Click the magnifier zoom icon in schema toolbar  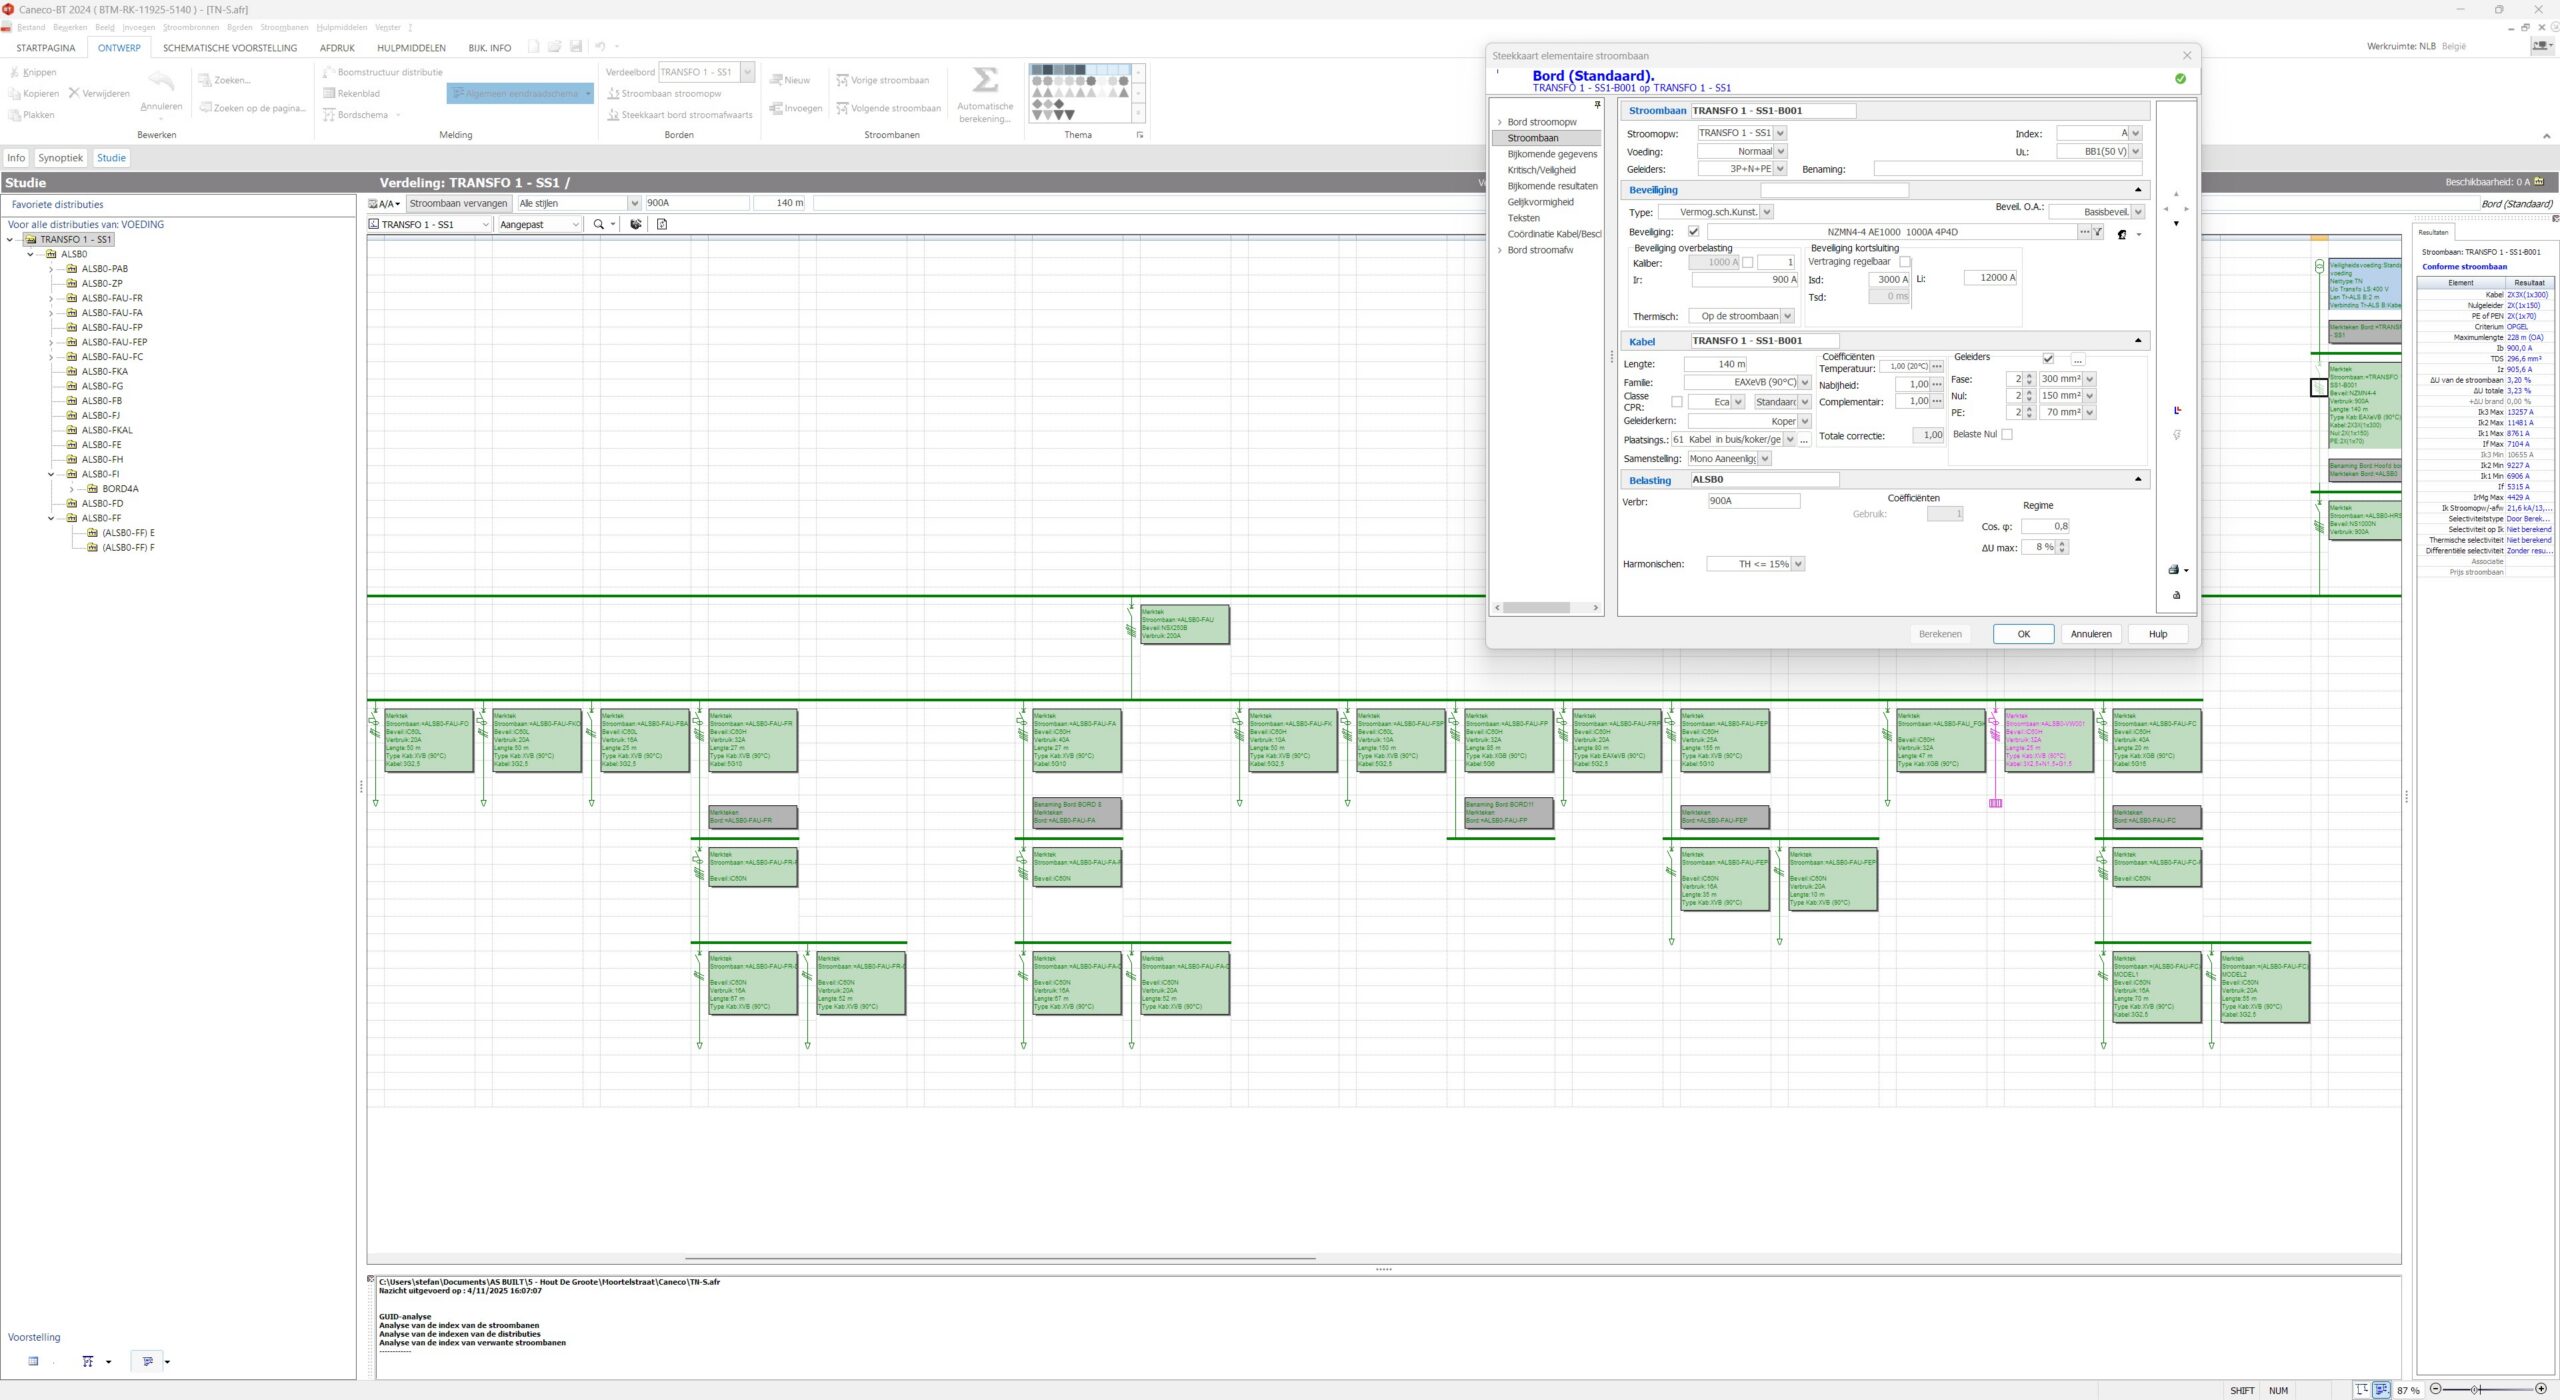(599, 225)
